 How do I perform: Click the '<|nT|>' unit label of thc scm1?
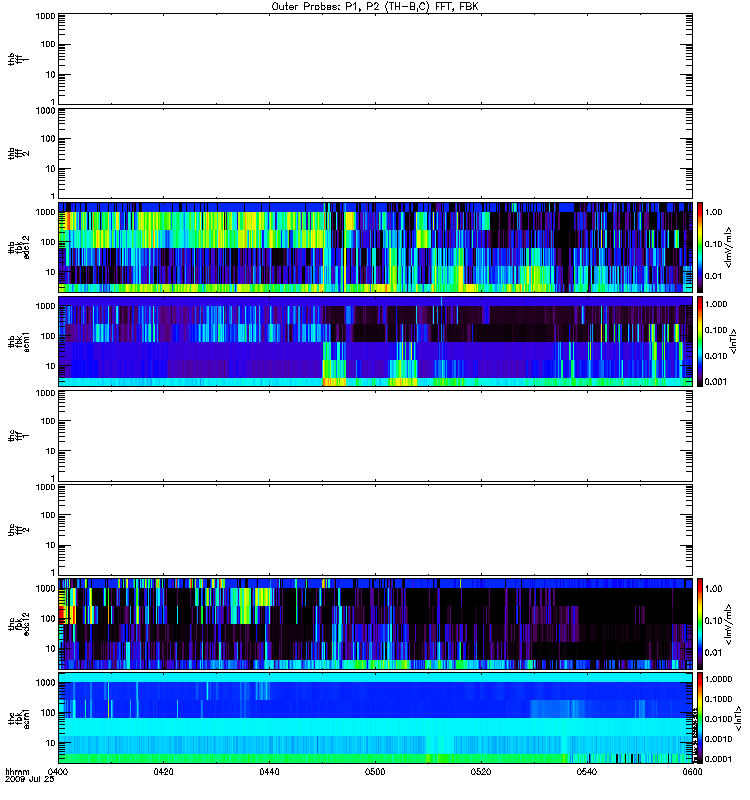[739, 718]
